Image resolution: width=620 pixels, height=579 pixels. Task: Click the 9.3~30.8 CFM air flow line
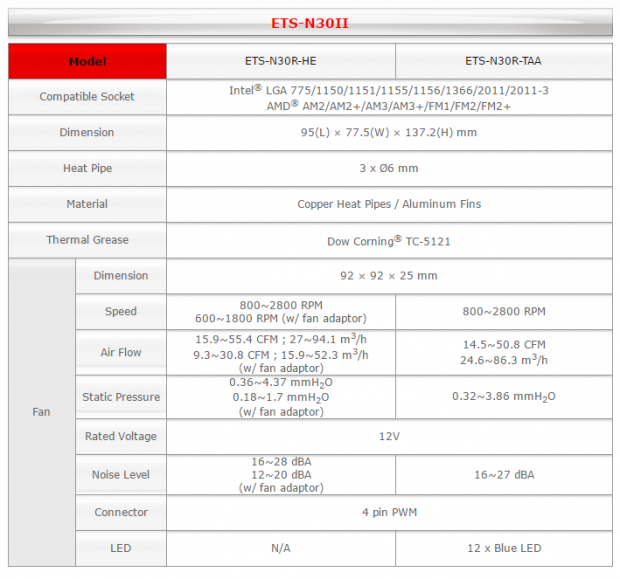pos(281,355)
